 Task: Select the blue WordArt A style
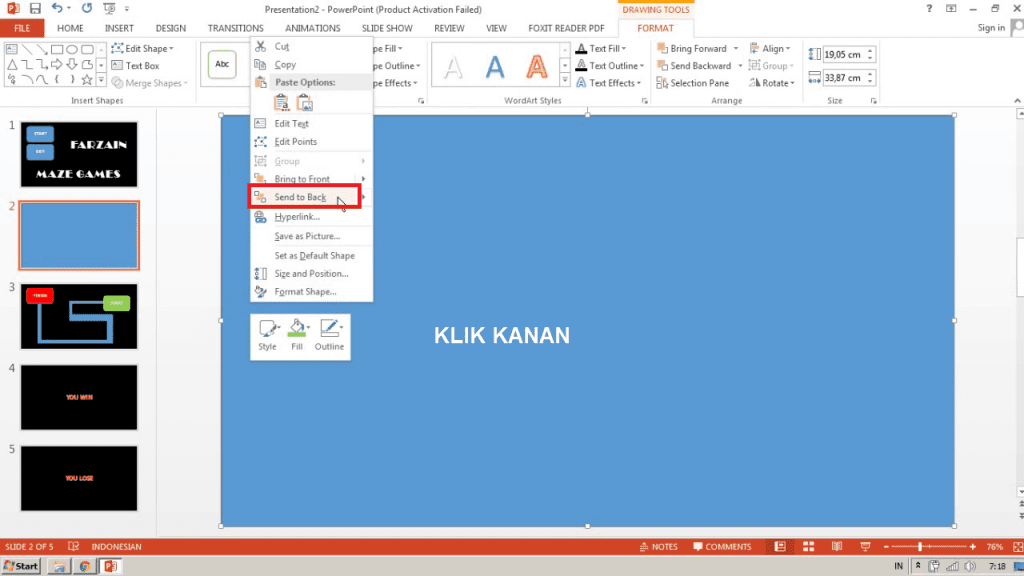[x=495, y=67]
